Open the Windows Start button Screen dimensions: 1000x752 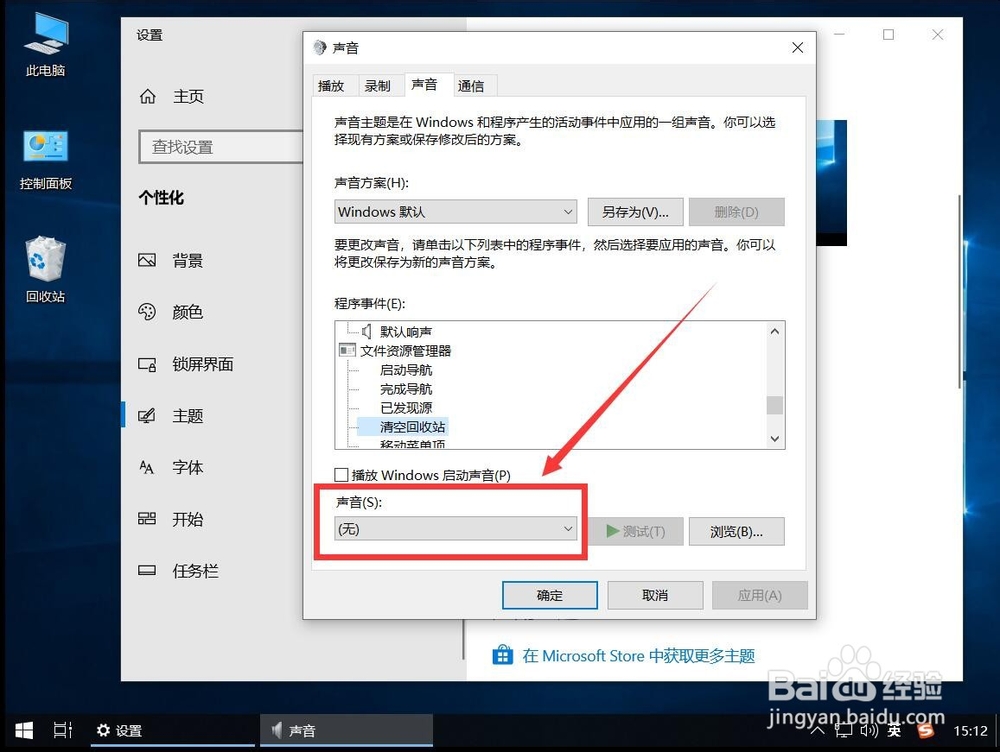24,730
